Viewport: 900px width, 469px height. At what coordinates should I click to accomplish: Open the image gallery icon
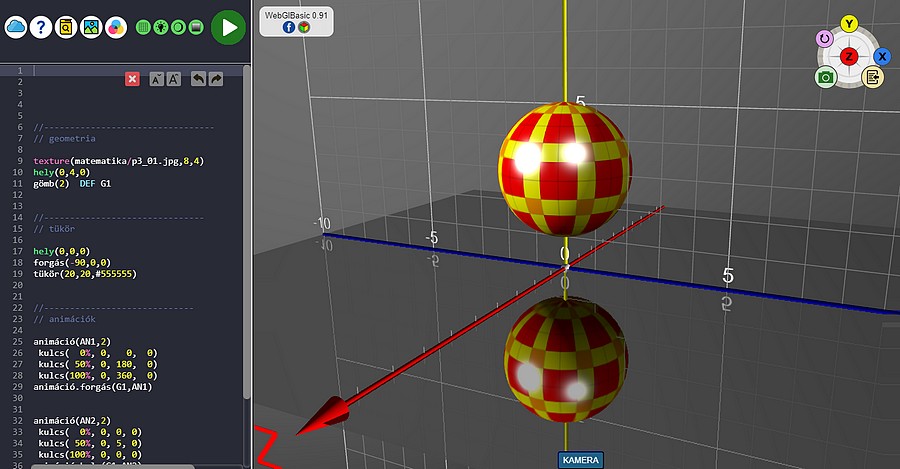pyautogui.click(x=91, y=28)
